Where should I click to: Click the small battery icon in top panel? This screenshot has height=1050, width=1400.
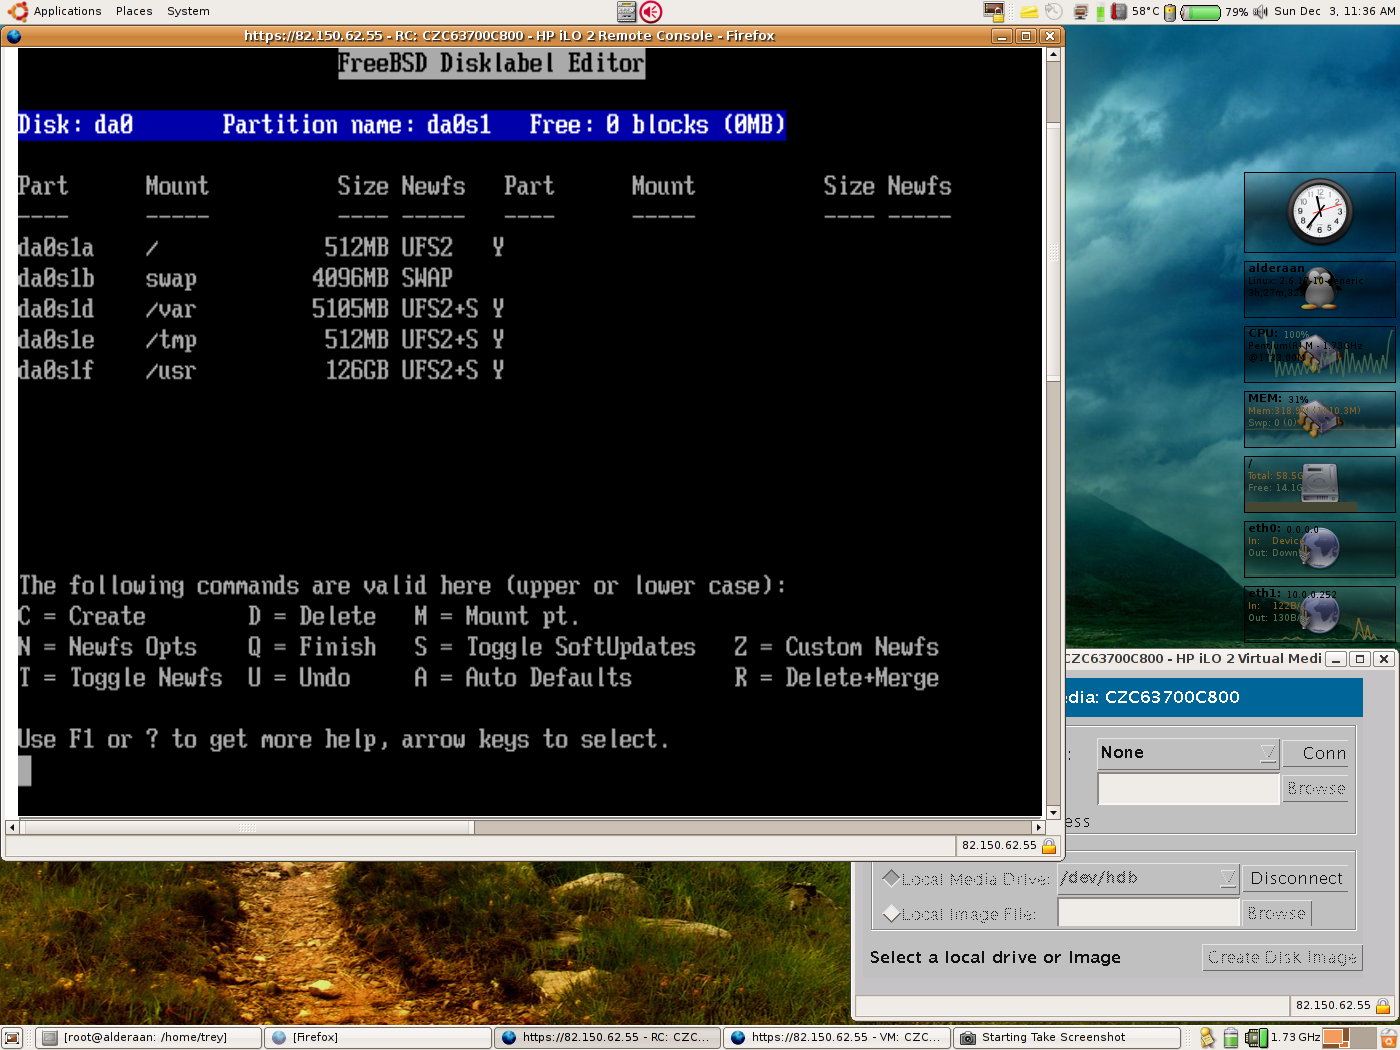point(1170,13)
